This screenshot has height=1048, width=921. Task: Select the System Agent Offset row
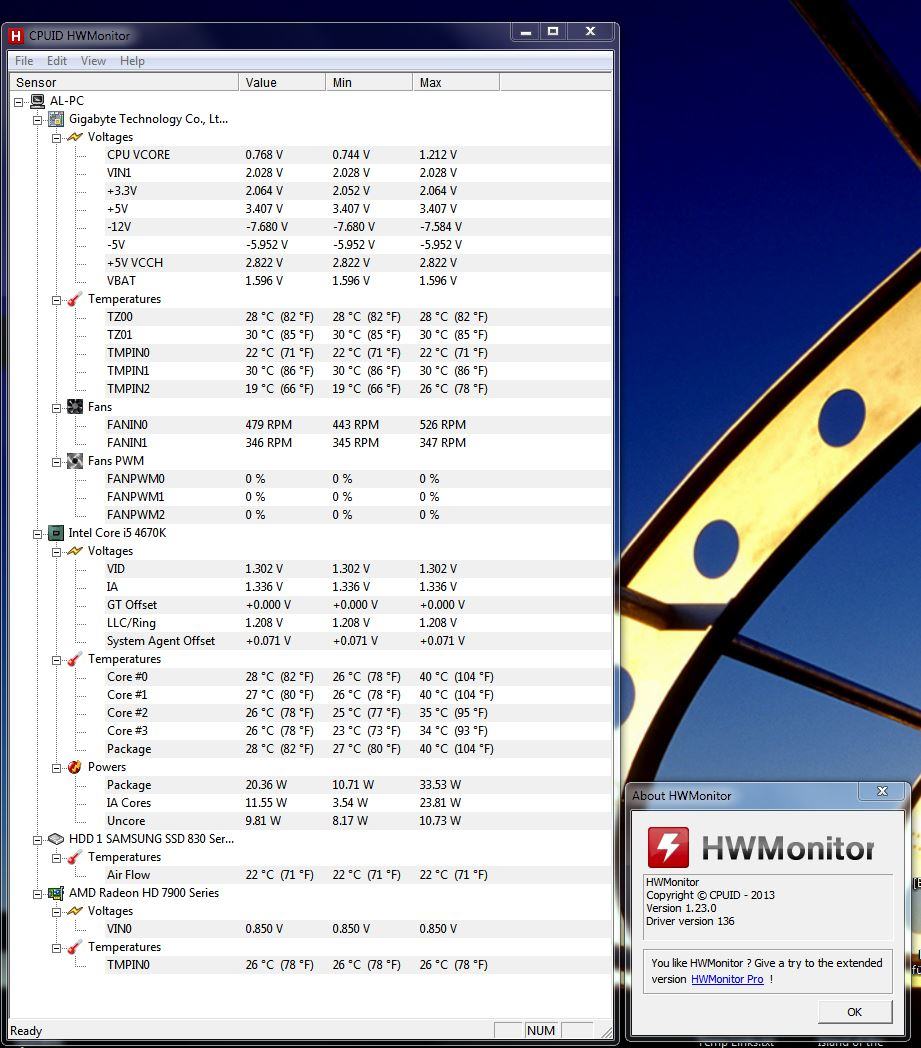click(x=358, y=641)
